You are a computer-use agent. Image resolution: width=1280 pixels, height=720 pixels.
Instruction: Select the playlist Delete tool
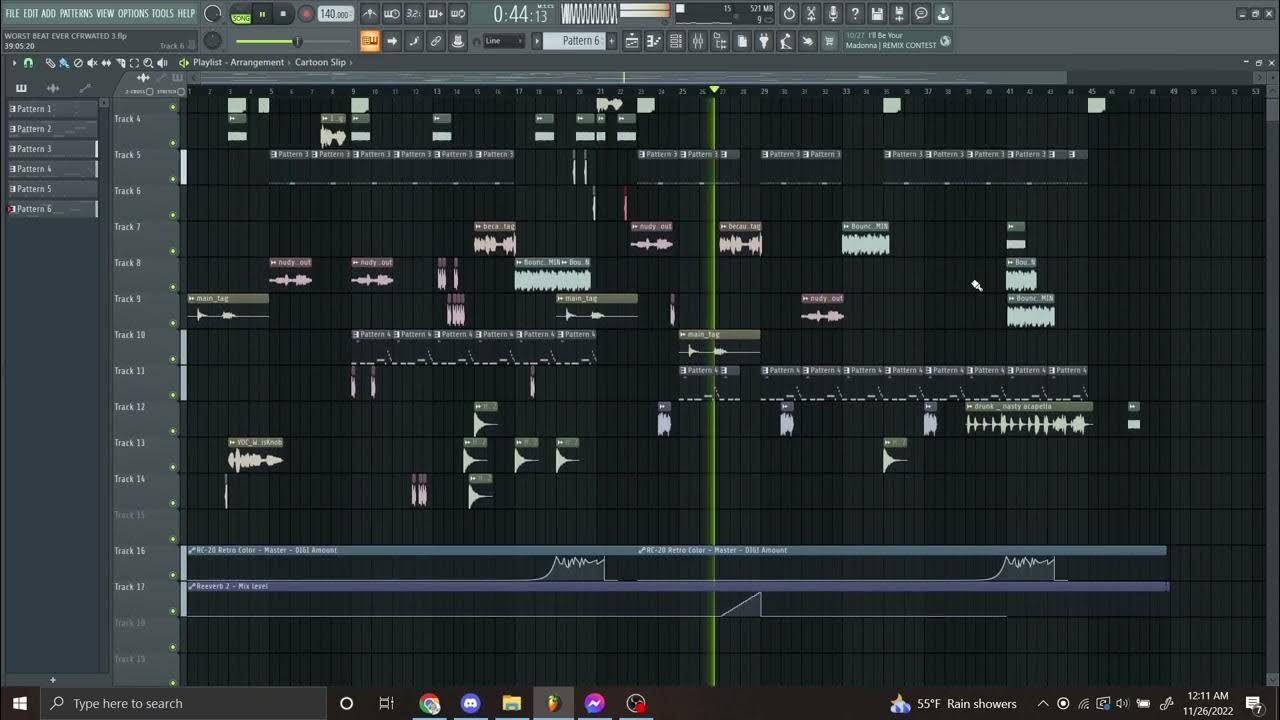tap(78, 63)
